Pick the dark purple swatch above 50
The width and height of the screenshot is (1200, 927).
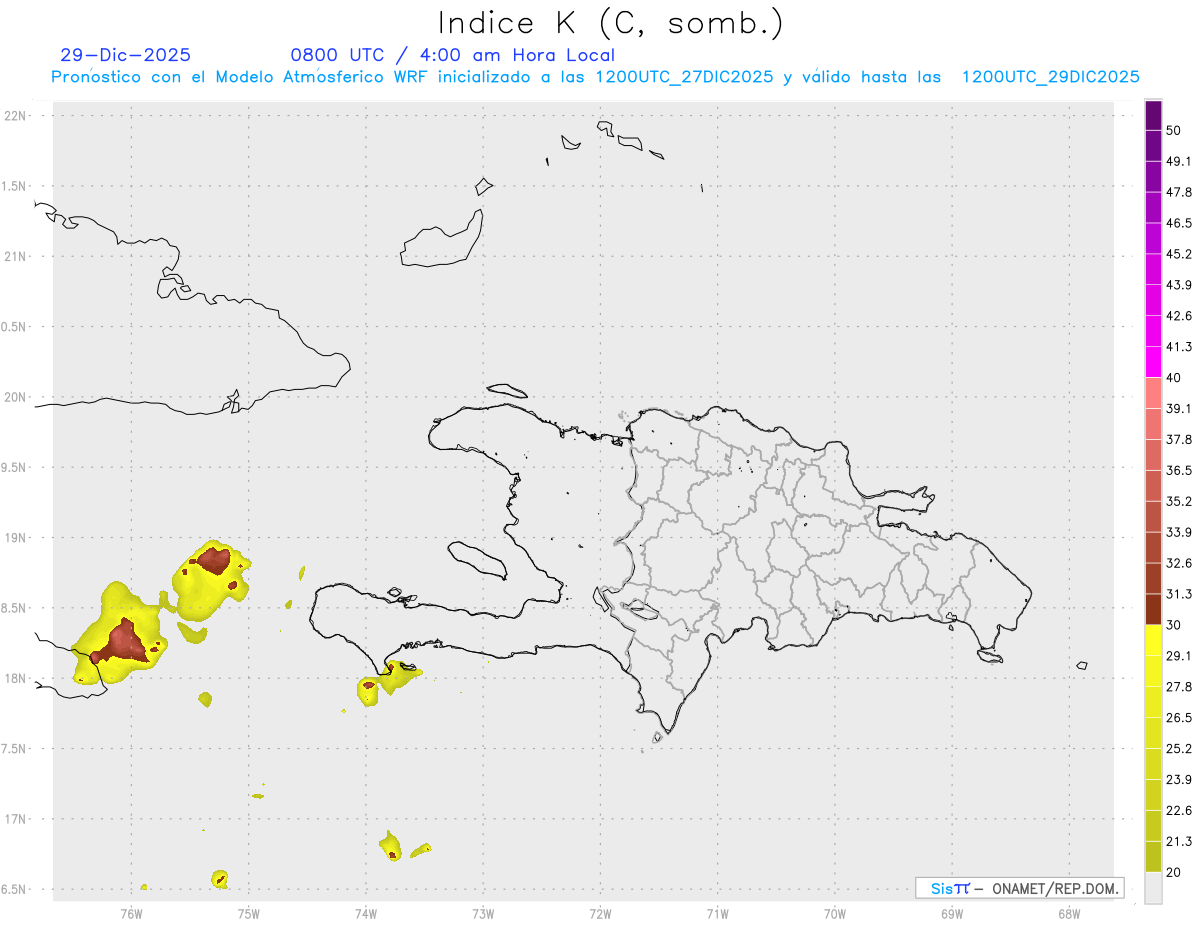(x=1153, y=115)
